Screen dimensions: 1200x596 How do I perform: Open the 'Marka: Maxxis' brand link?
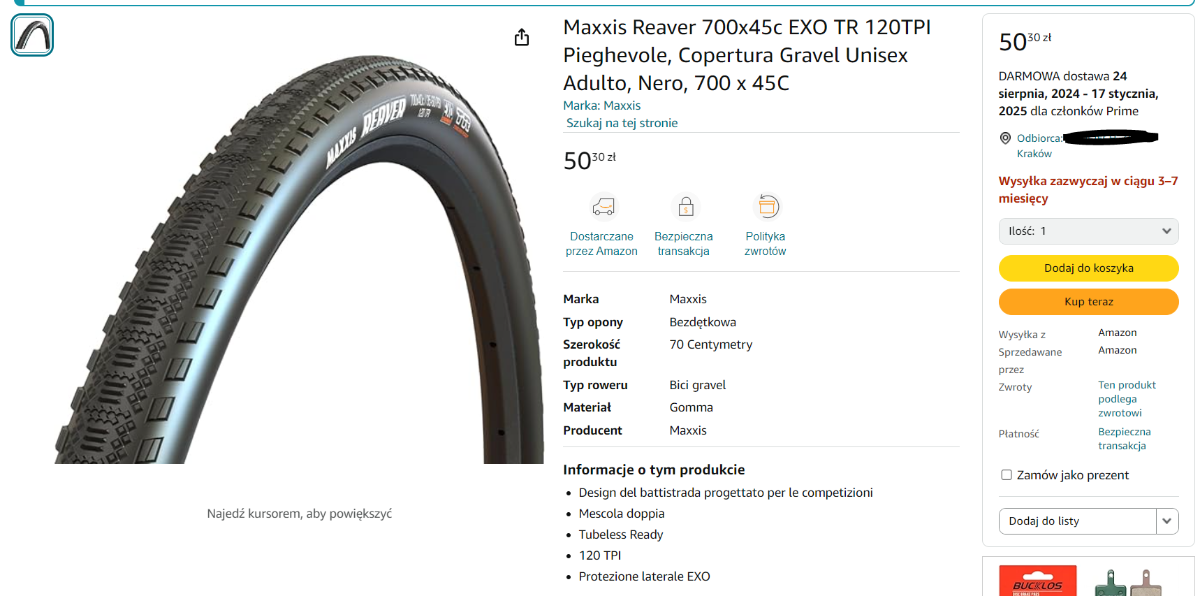pyautogui.click(x=602, y=105)
